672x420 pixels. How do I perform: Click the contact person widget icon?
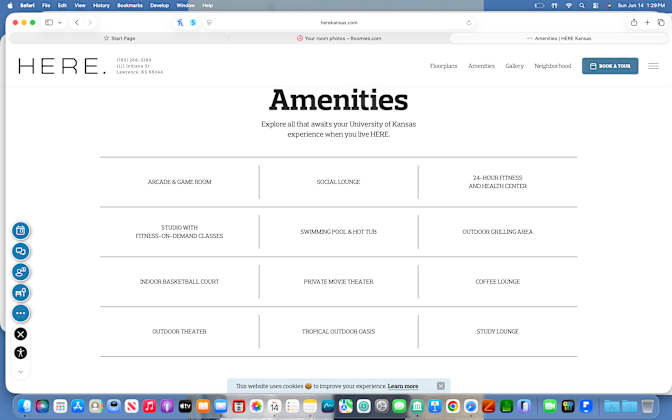coord(21,272)
